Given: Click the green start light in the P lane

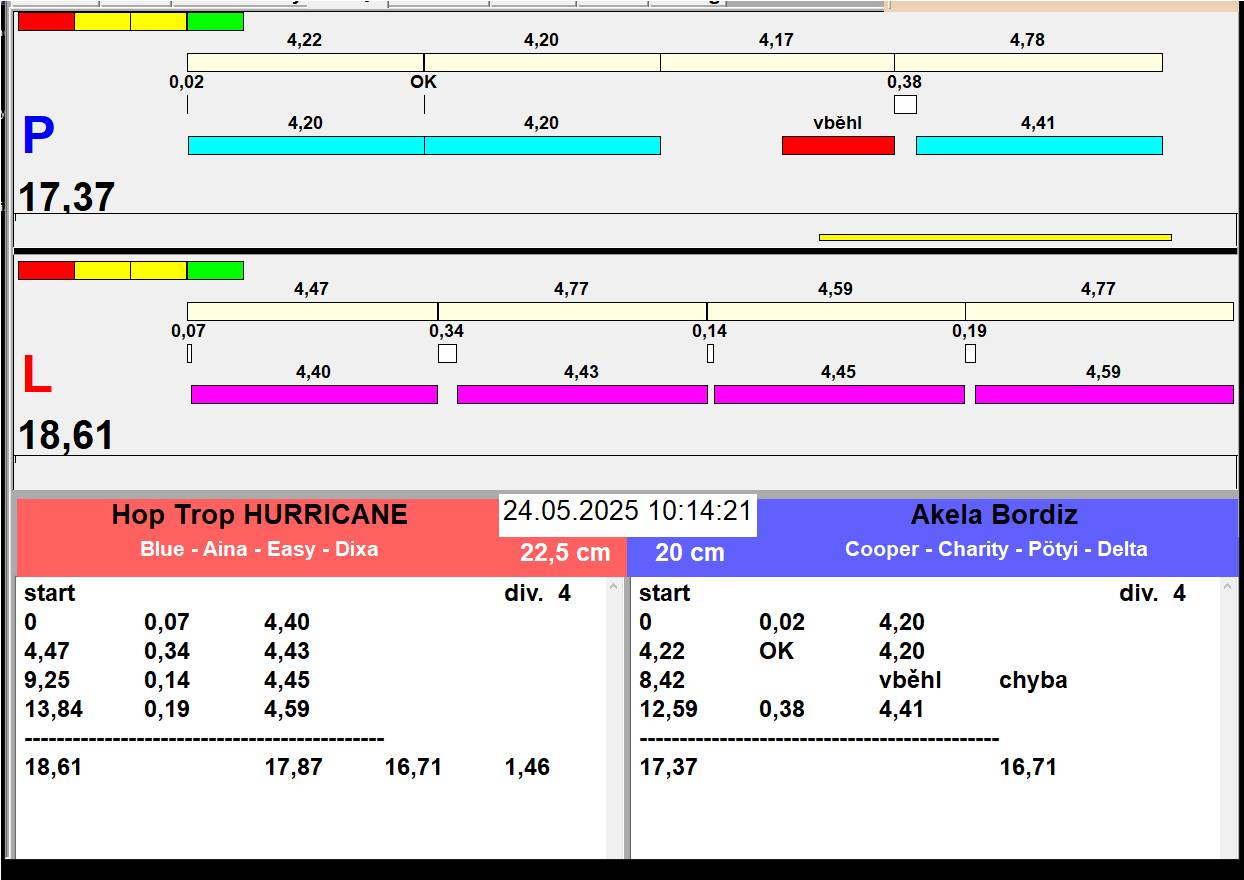Looking at the screenshot, I should [x=215, y=21].
